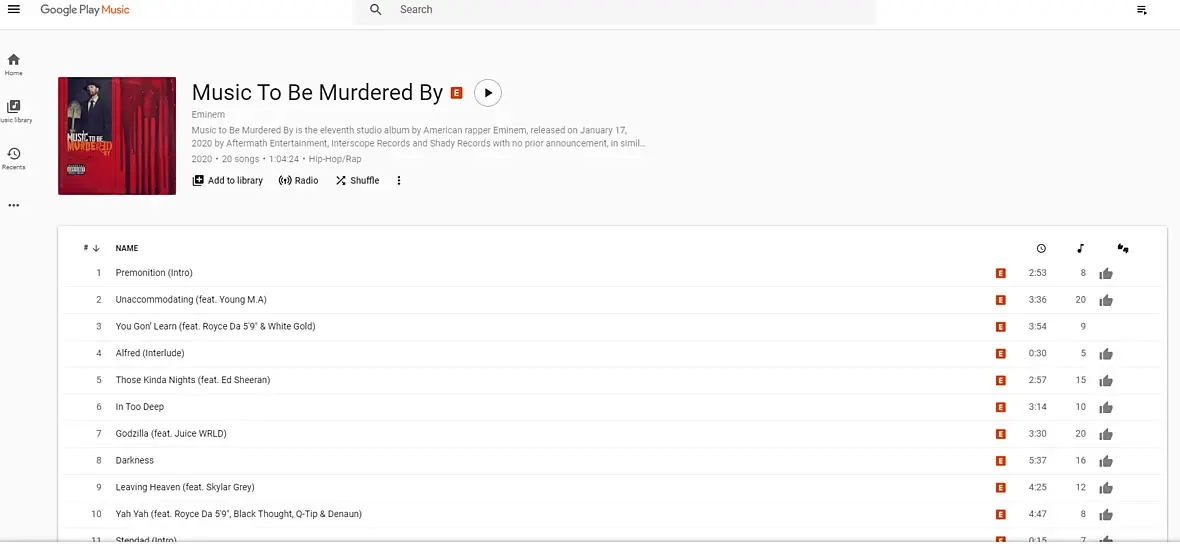This screenshot has width=1180, height=555.
Task: Open Recents in sidebar
Action: pos(14,158)
